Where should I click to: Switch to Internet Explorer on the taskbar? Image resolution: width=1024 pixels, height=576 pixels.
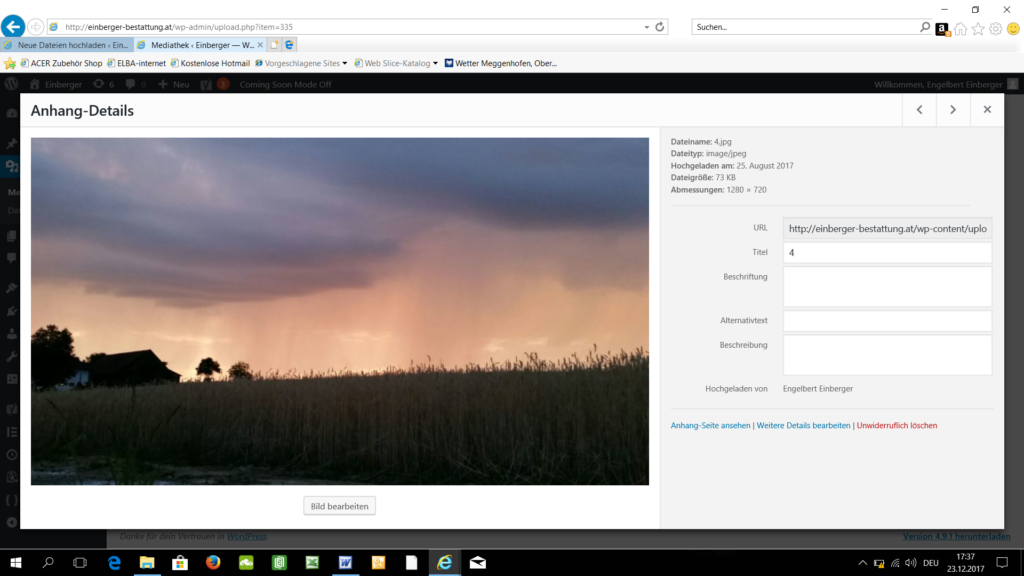coord(445,562)
